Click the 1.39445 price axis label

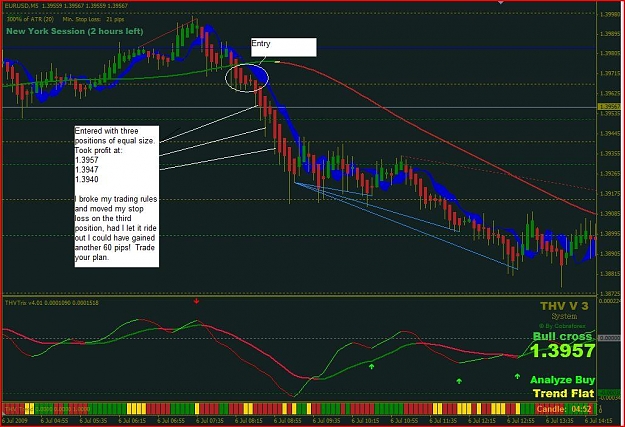point(610,134)
